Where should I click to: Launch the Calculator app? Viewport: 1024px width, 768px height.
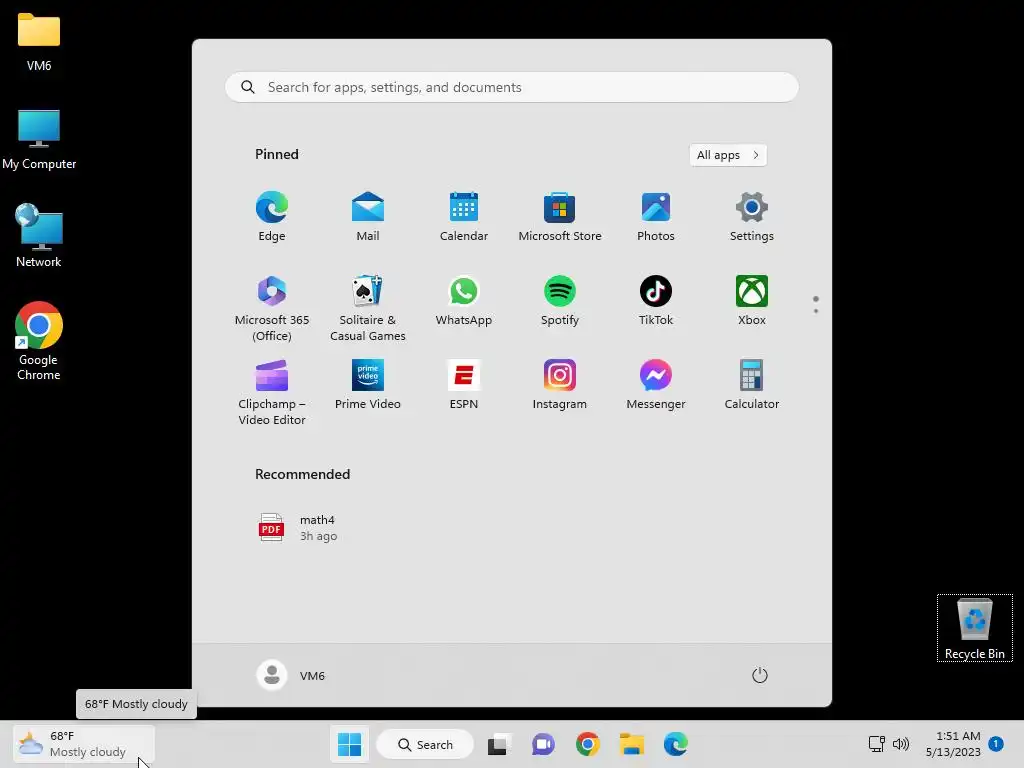click(752, 385)
